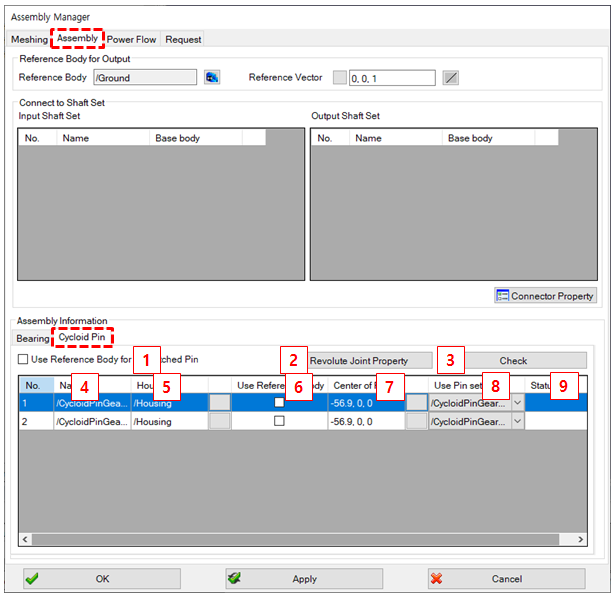612x594 pixels.
Task: Click /CycloidPinGea... name cell in row 1
Action: click(92, 403)
